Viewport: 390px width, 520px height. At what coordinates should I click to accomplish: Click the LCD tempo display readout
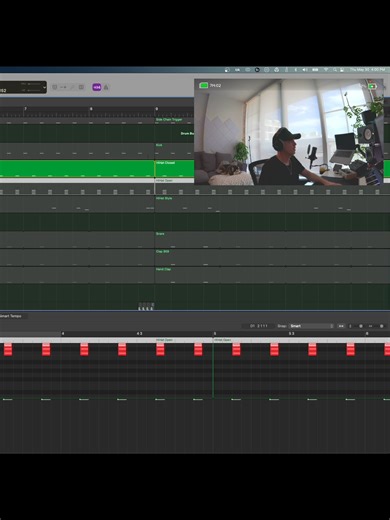click(x=4, y=90)
